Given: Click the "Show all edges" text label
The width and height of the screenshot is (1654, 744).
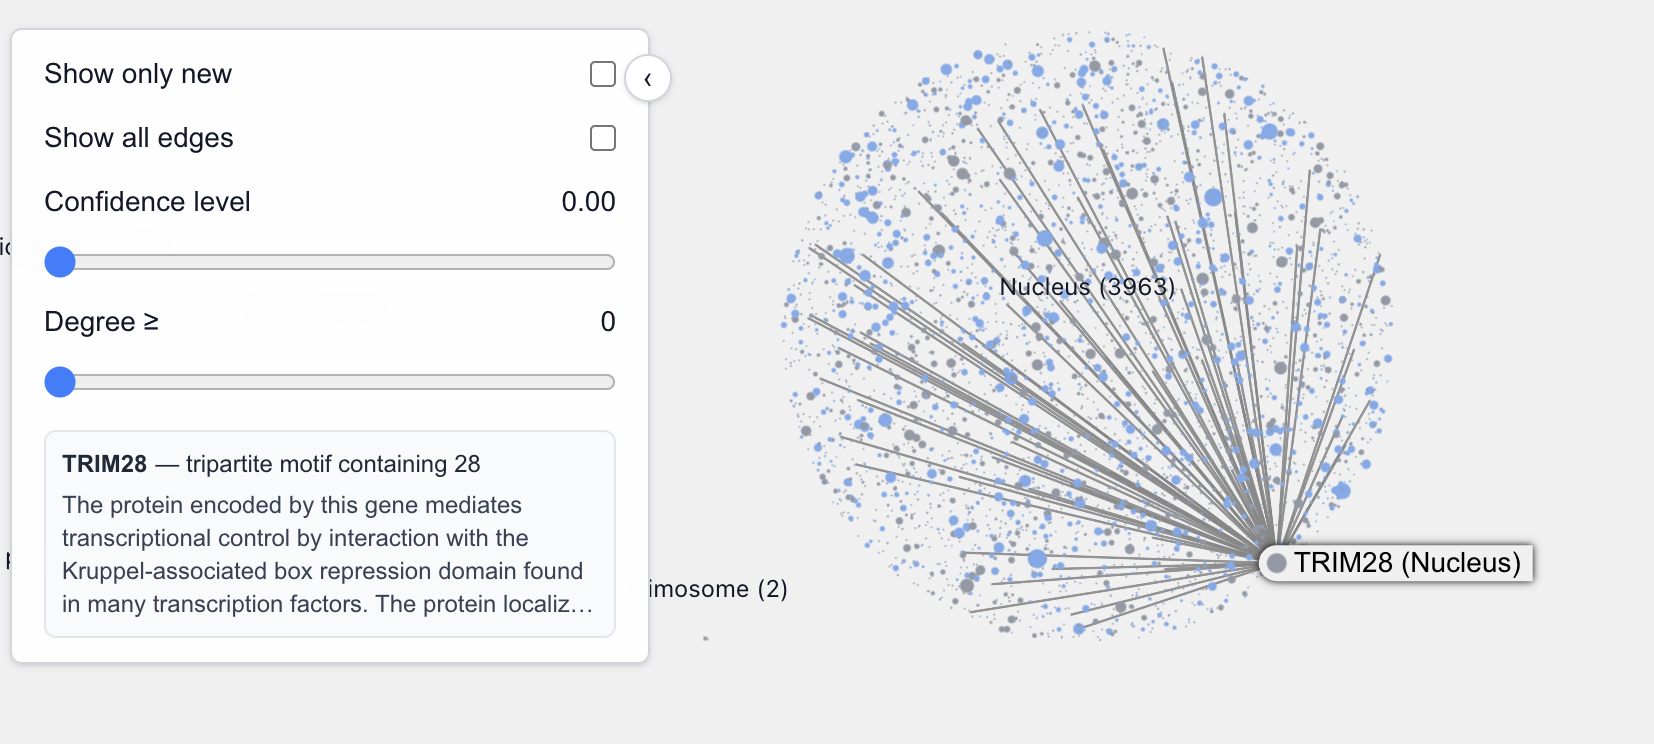Looking at the screenshot, I should (x=139, y=138).
